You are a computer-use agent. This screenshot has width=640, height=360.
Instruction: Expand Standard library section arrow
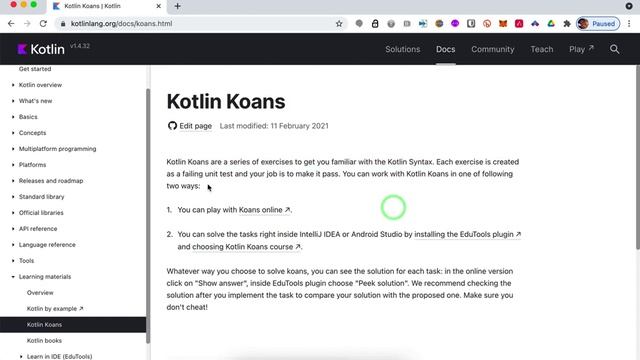pos(13,196)
